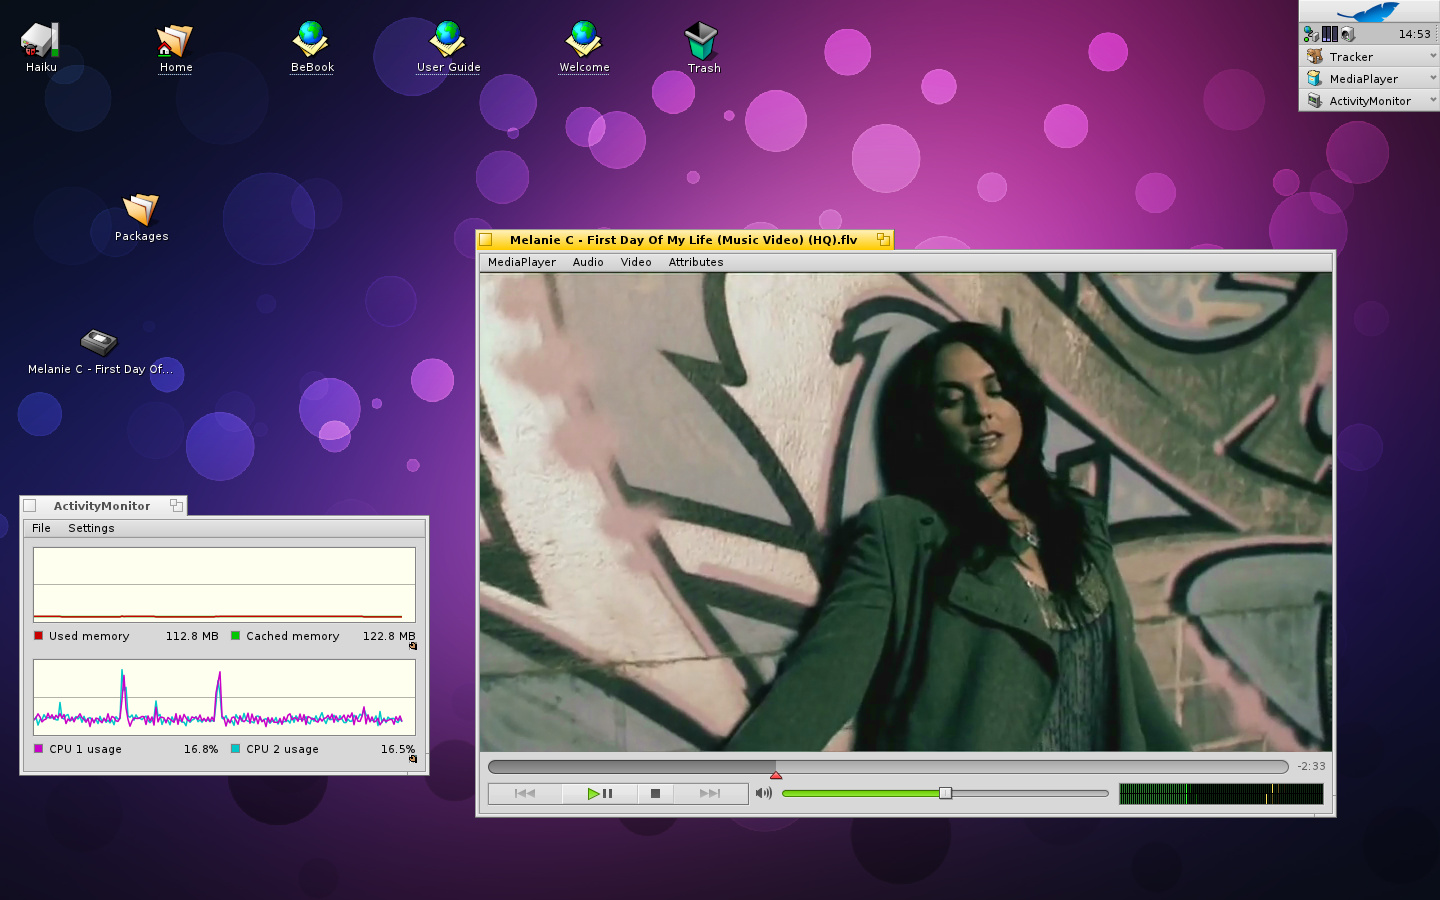Click the memory usage graph
The height and width of the screenshot is (900, 1440).
[x=224, y=585]
